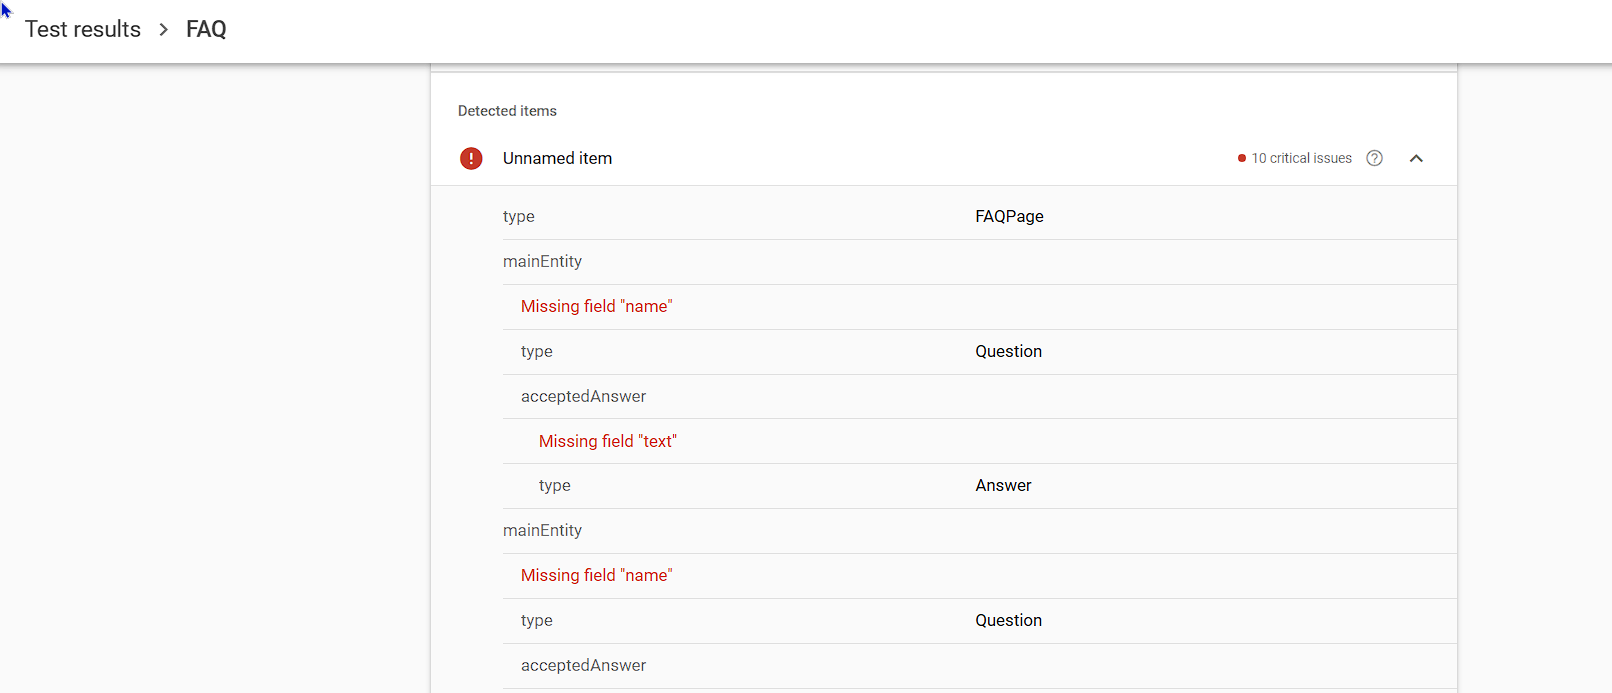Screen dimensions: 1612x693
Task: Click the Answer type value
Action: click(1003, 485)
